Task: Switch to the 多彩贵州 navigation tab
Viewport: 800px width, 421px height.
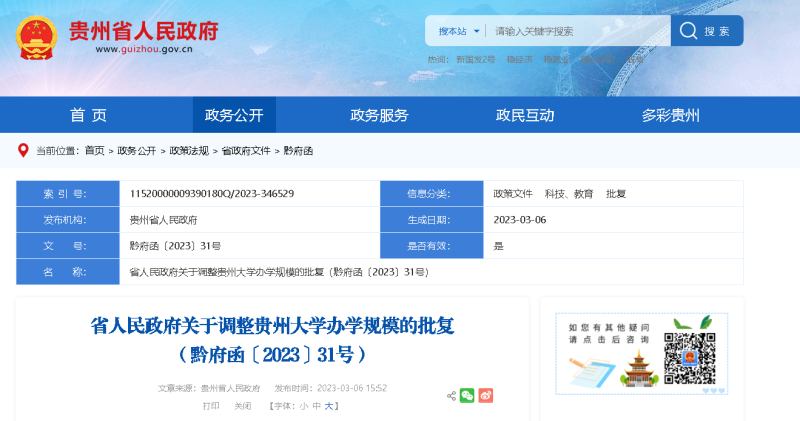Action: [x=670, y=115]
